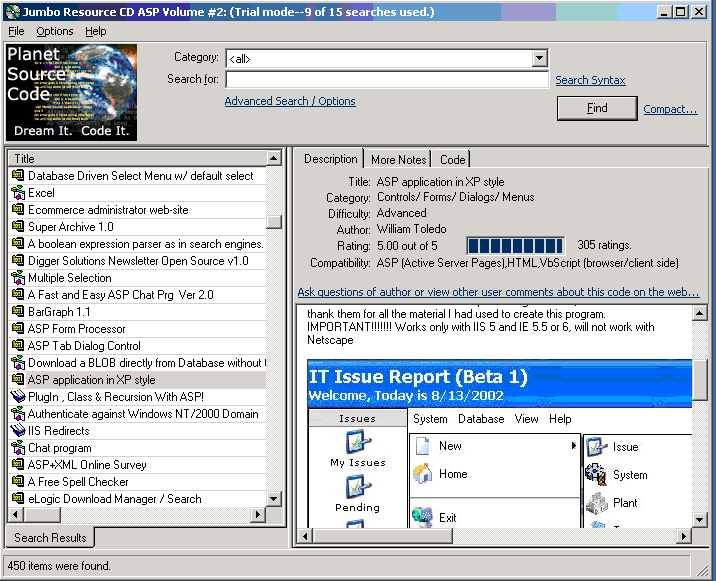This screenshot has width=716, height=581.
Task: Click the icon next to Authenticate against Windows NT
Action: click(18, 413)
